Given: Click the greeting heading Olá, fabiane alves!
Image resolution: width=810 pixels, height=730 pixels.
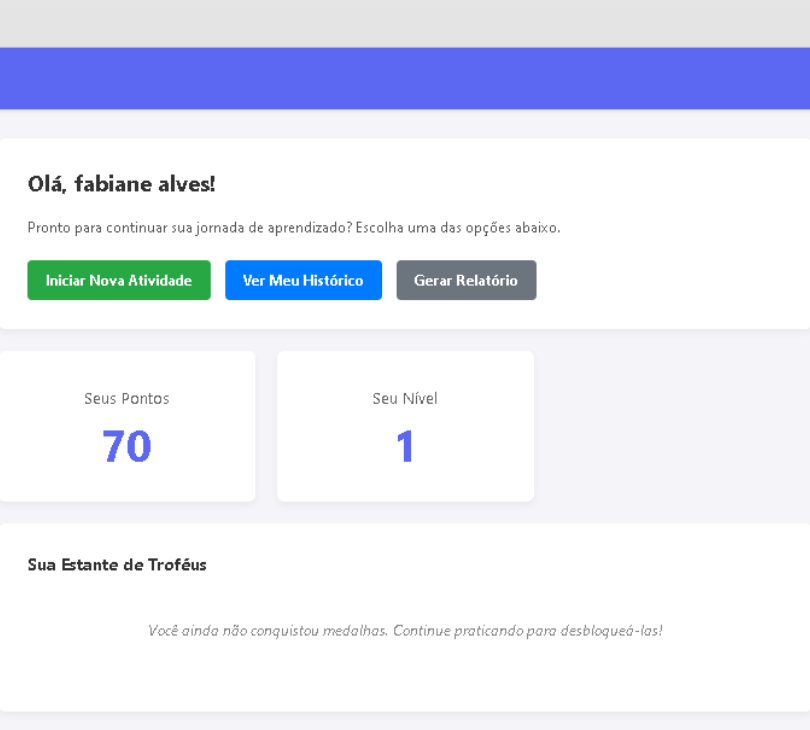Looking at the screenshot, I should (x=121, y=184).
